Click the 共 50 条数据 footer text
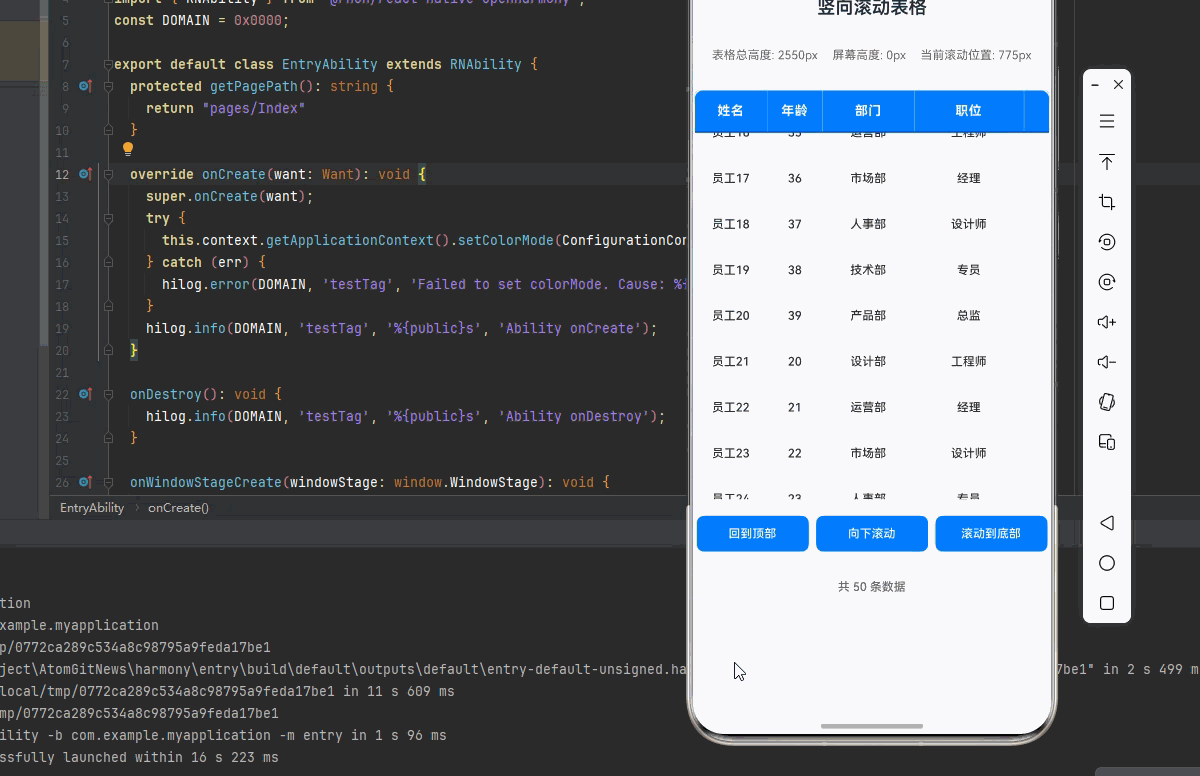 (872, 587)
